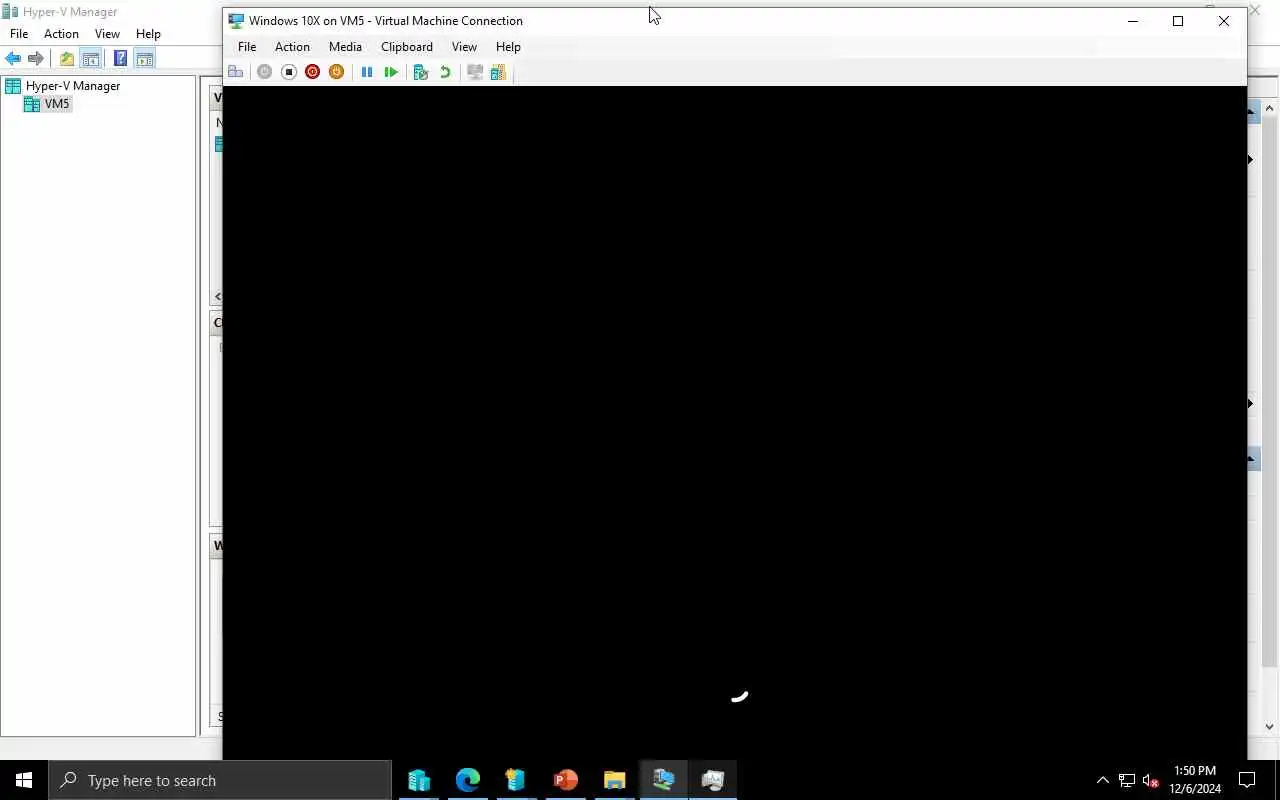Open Hyper-V Manager's Help menu
This screenshot has height=800, width=1280.
(148, 34)
